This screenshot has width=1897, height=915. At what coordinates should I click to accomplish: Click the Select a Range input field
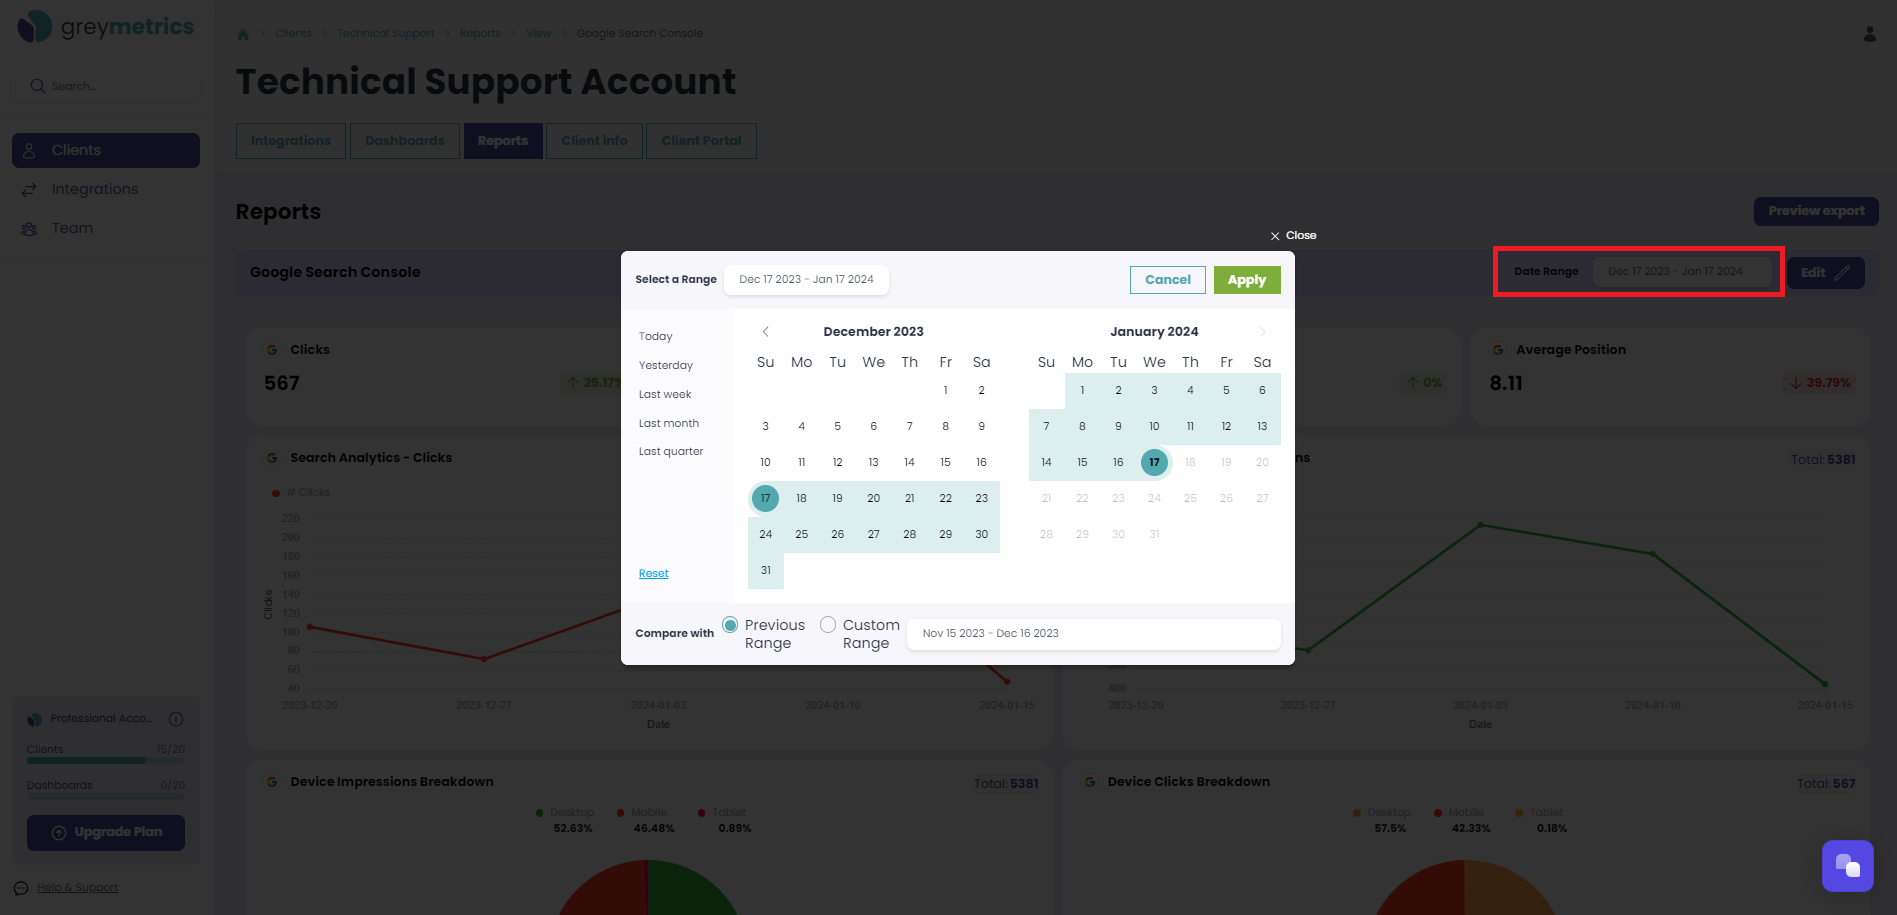[x=805, y=280]
